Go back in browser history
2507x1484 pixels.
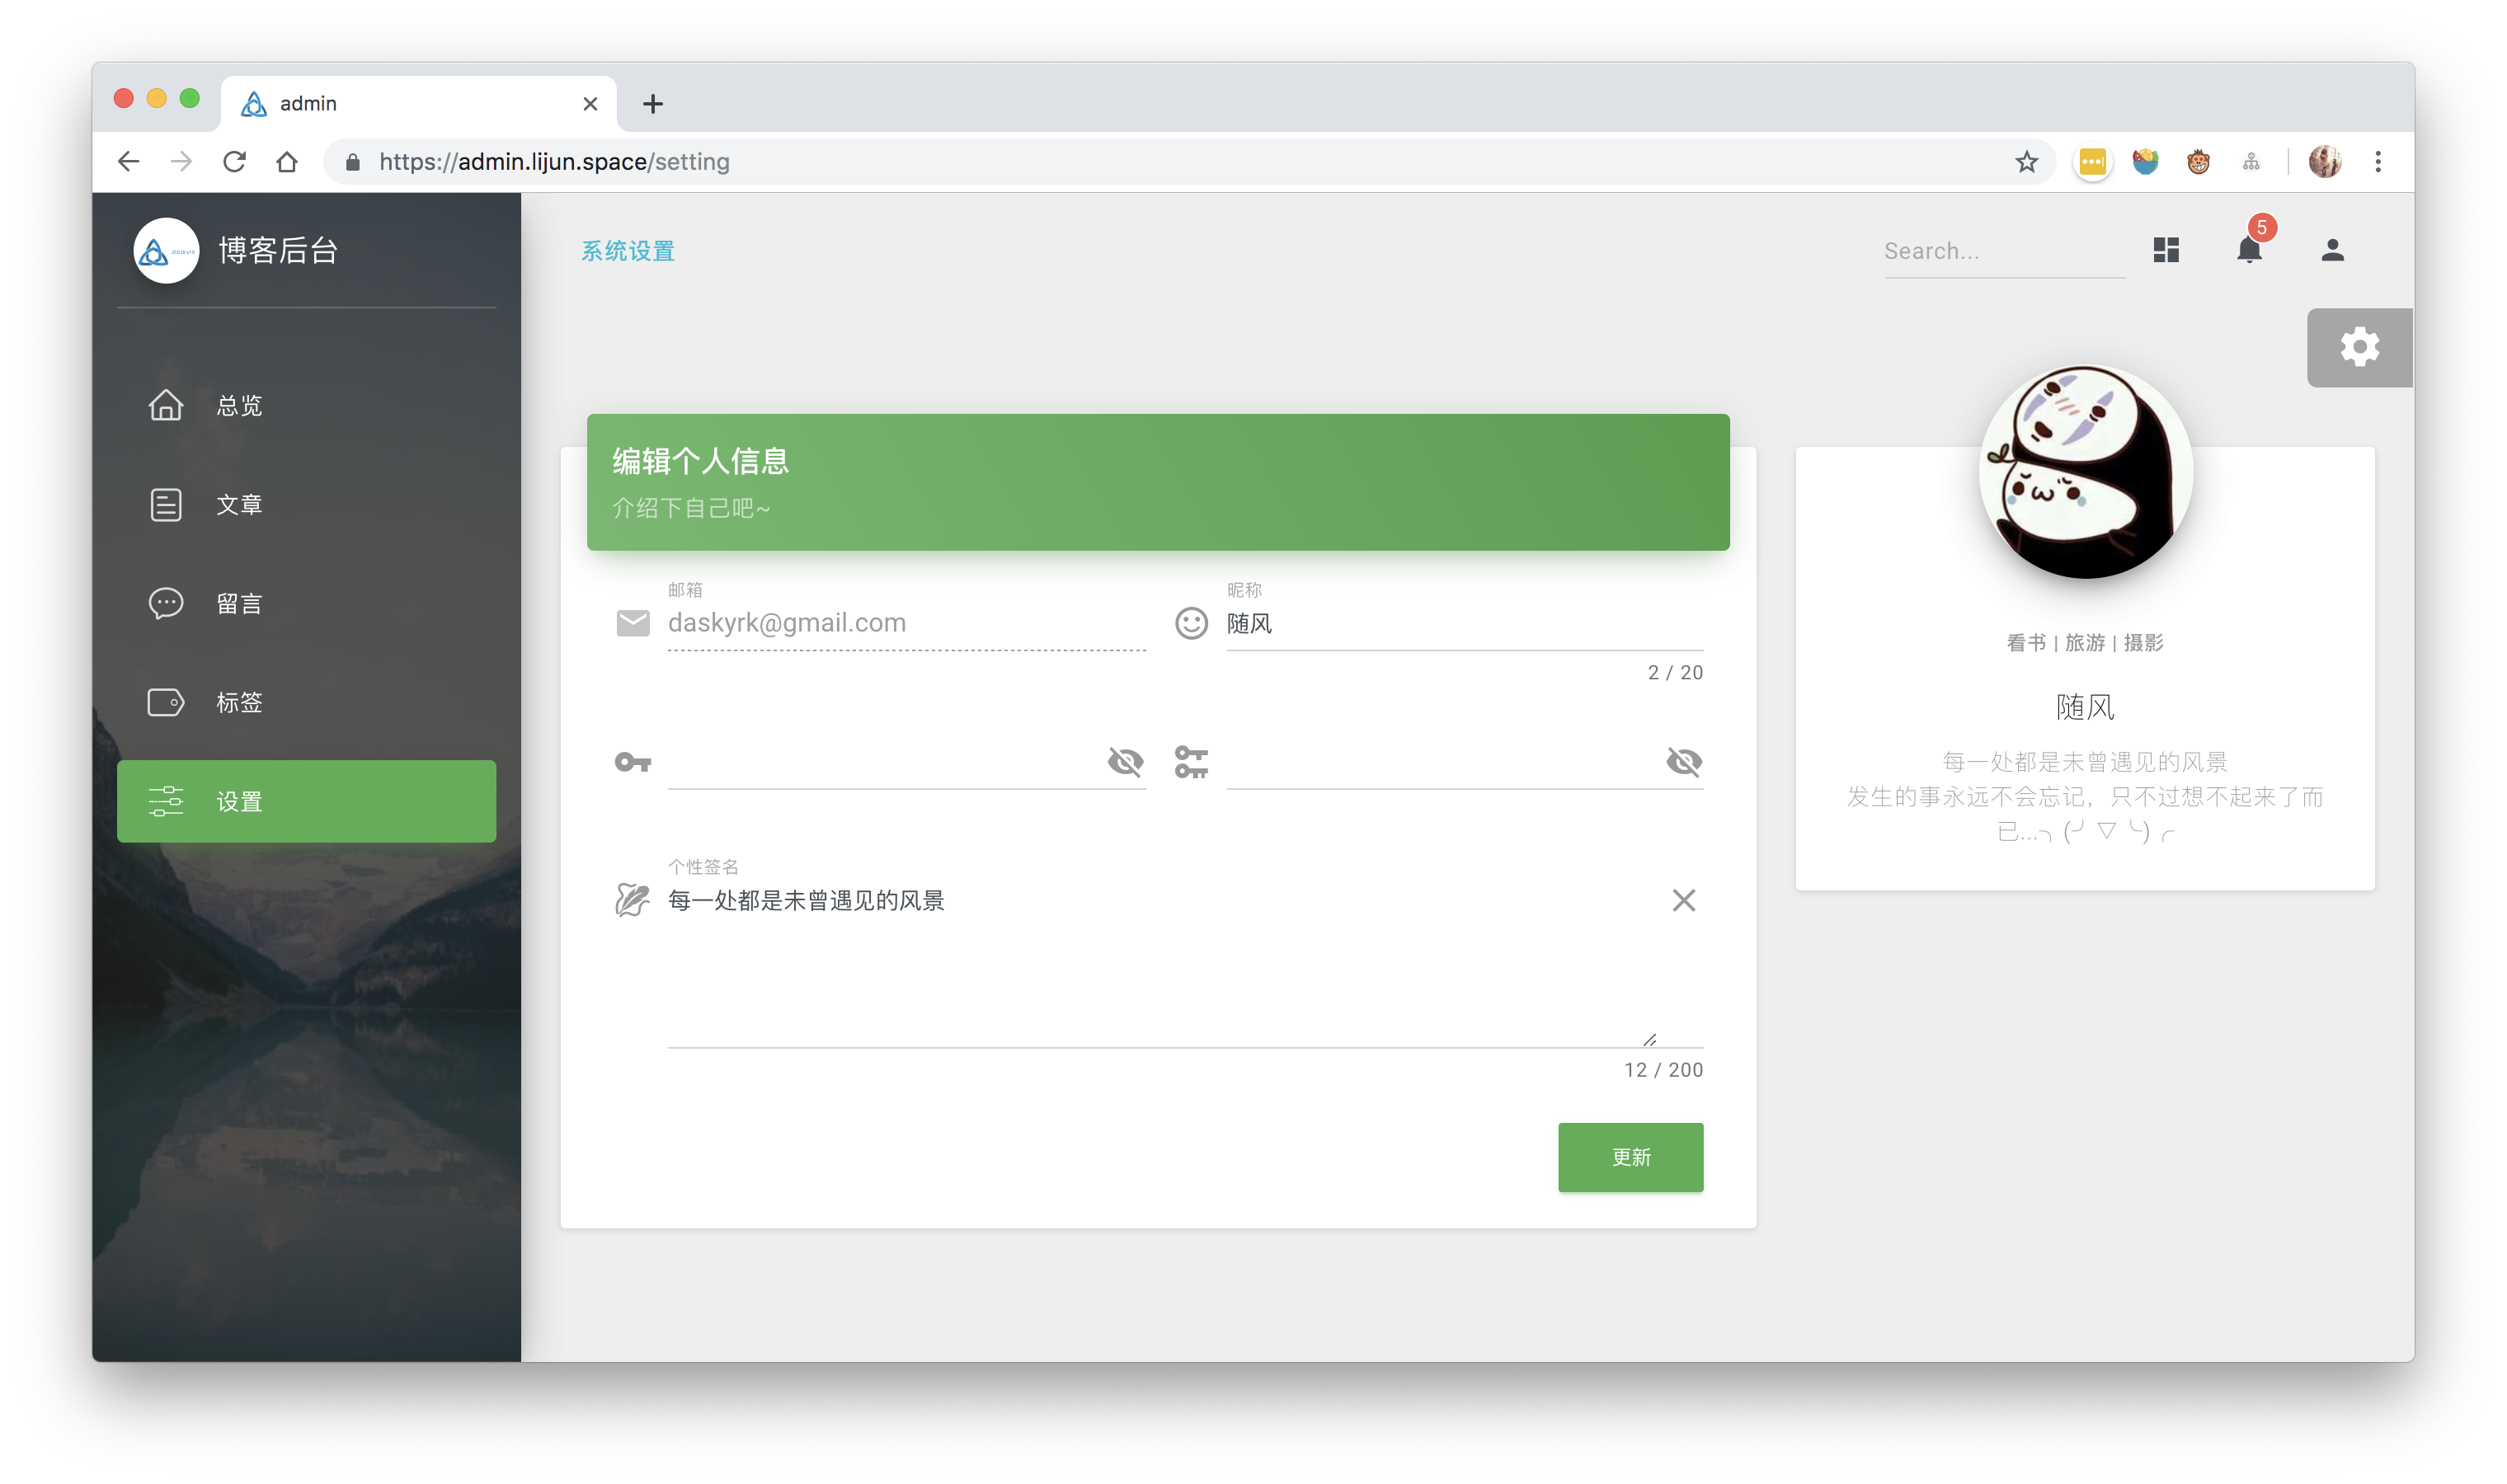coord(128,161)
